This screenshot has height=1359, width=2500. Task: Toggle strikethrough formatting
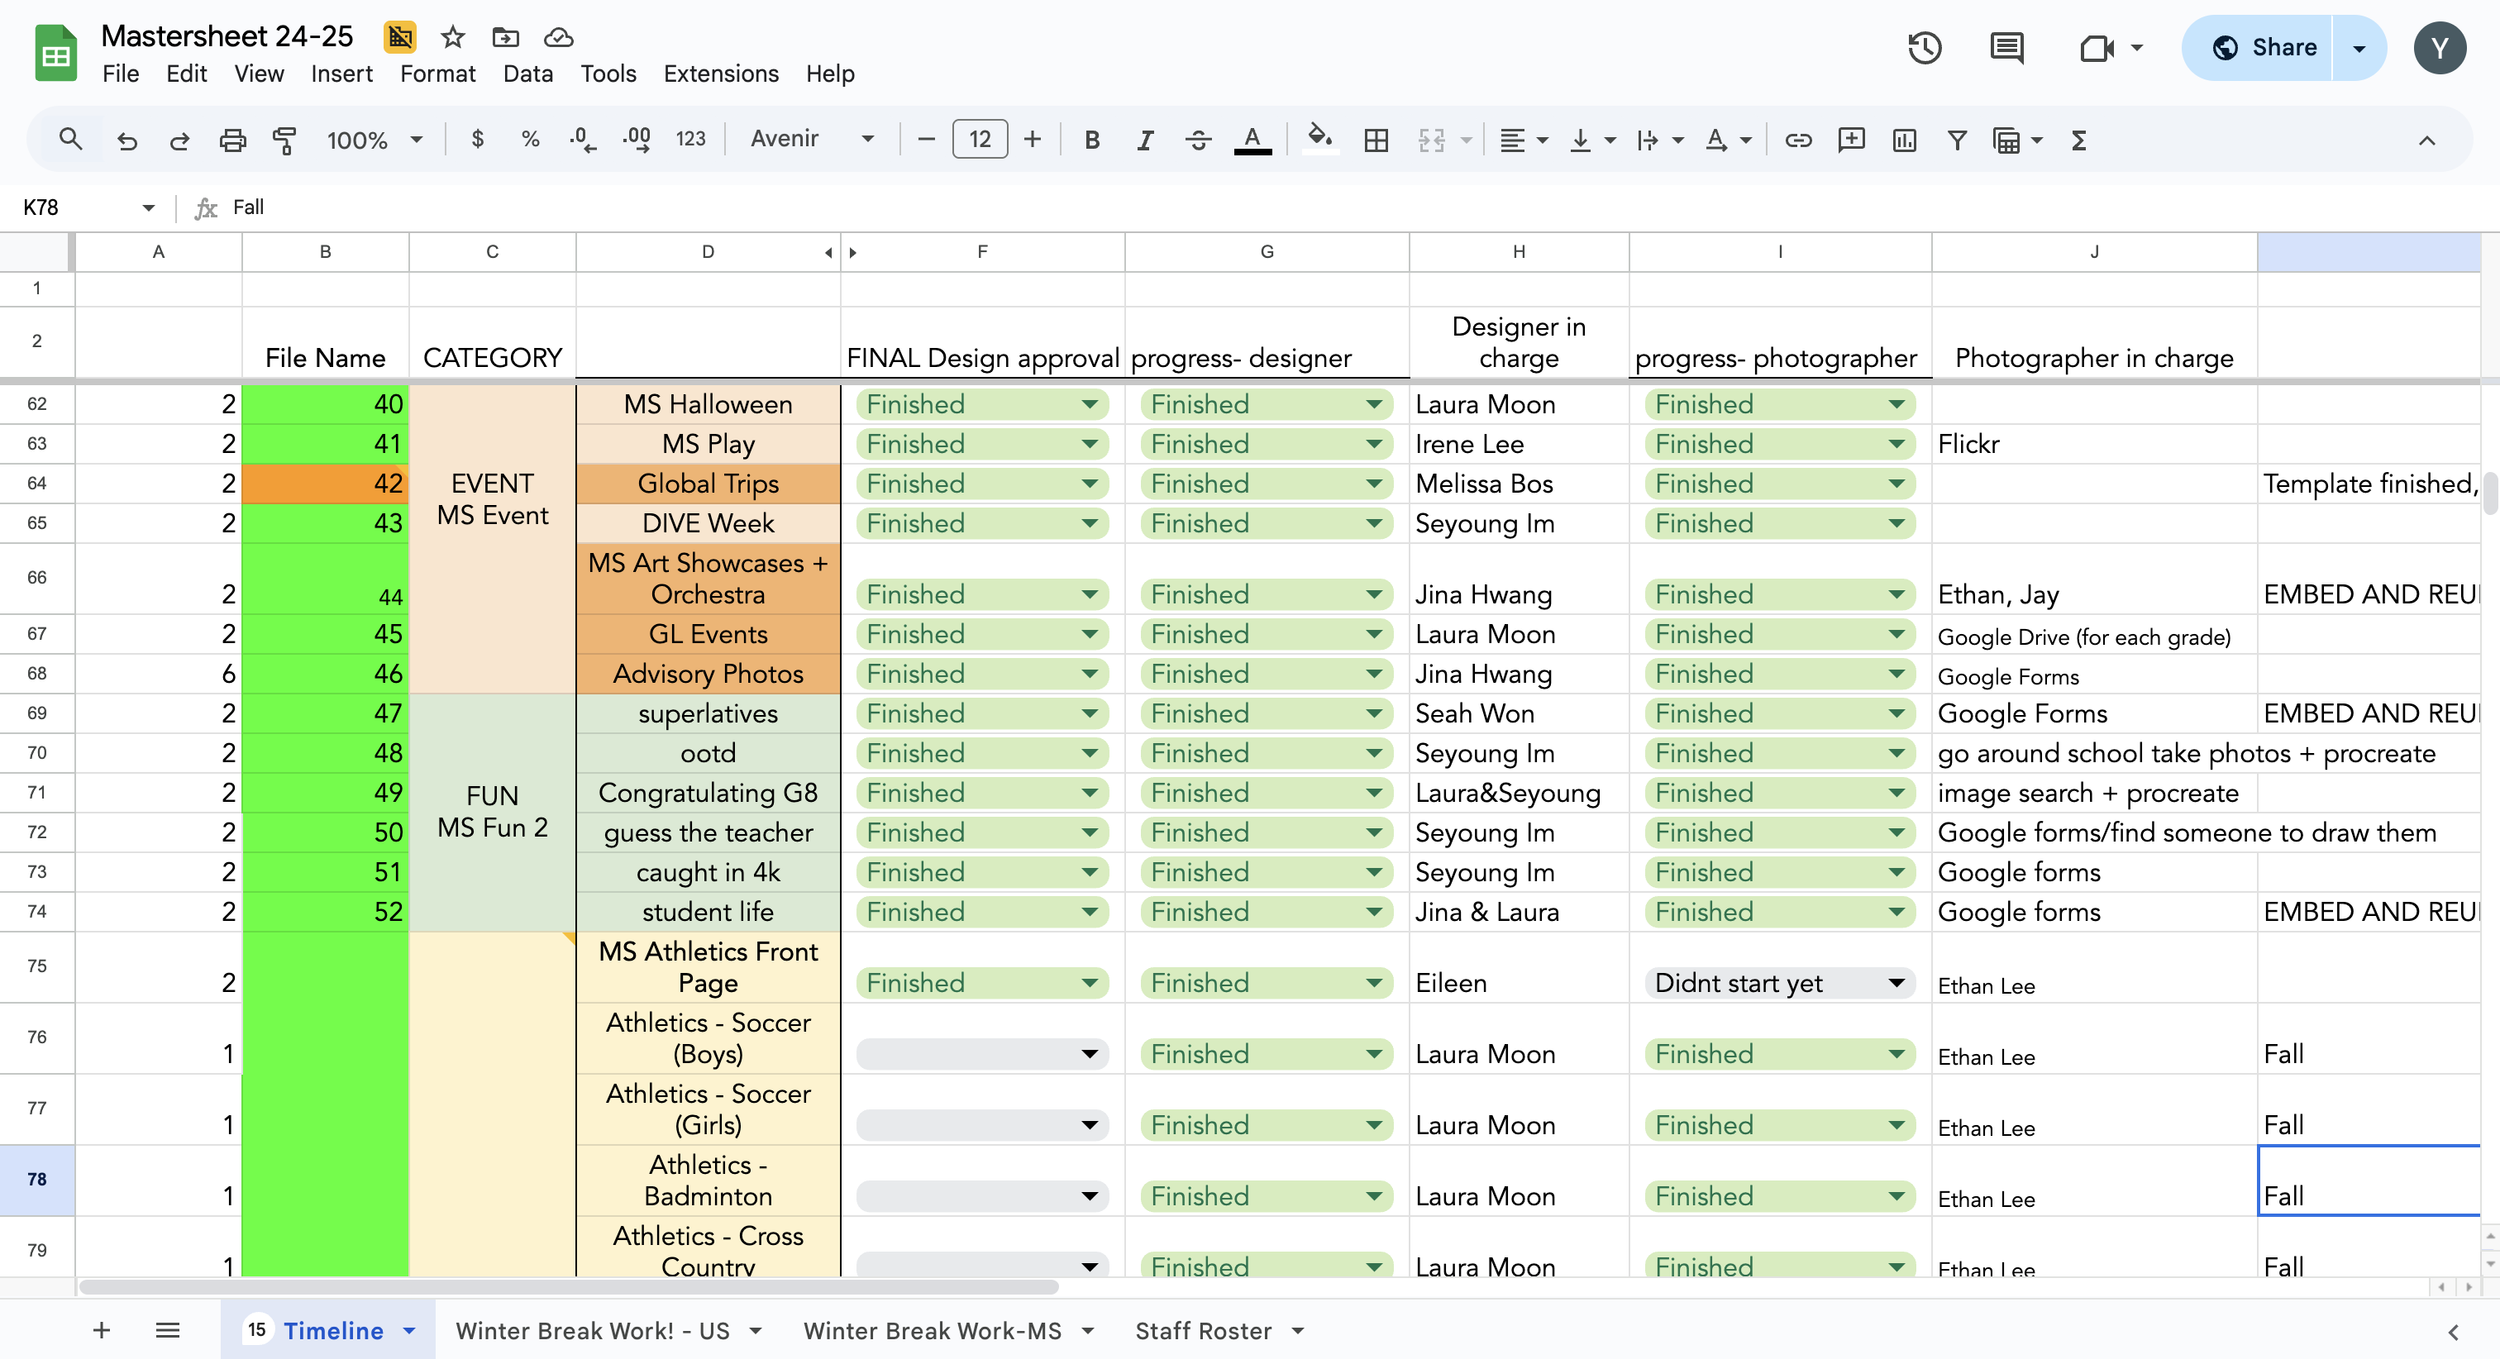(1198, 140)
